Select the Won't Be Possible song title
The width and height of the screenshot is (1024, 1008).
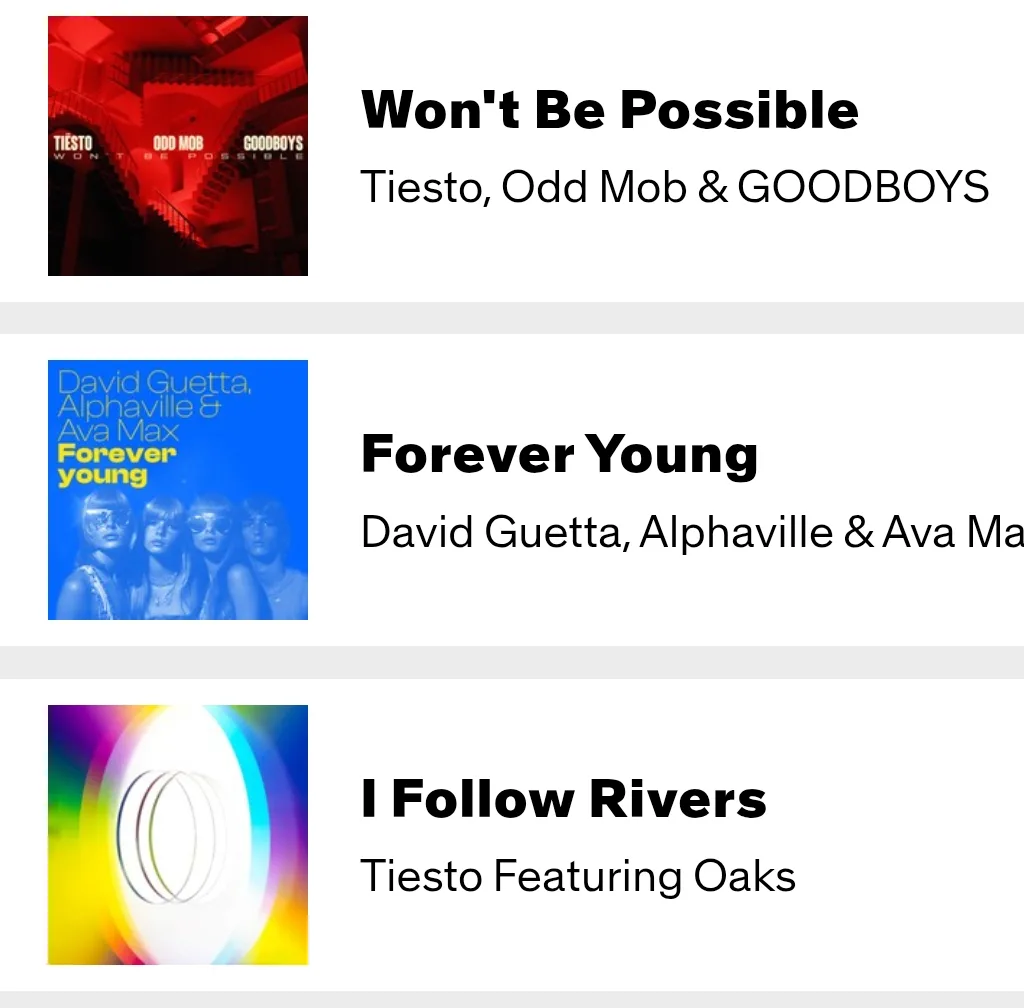tap(609, 110)
